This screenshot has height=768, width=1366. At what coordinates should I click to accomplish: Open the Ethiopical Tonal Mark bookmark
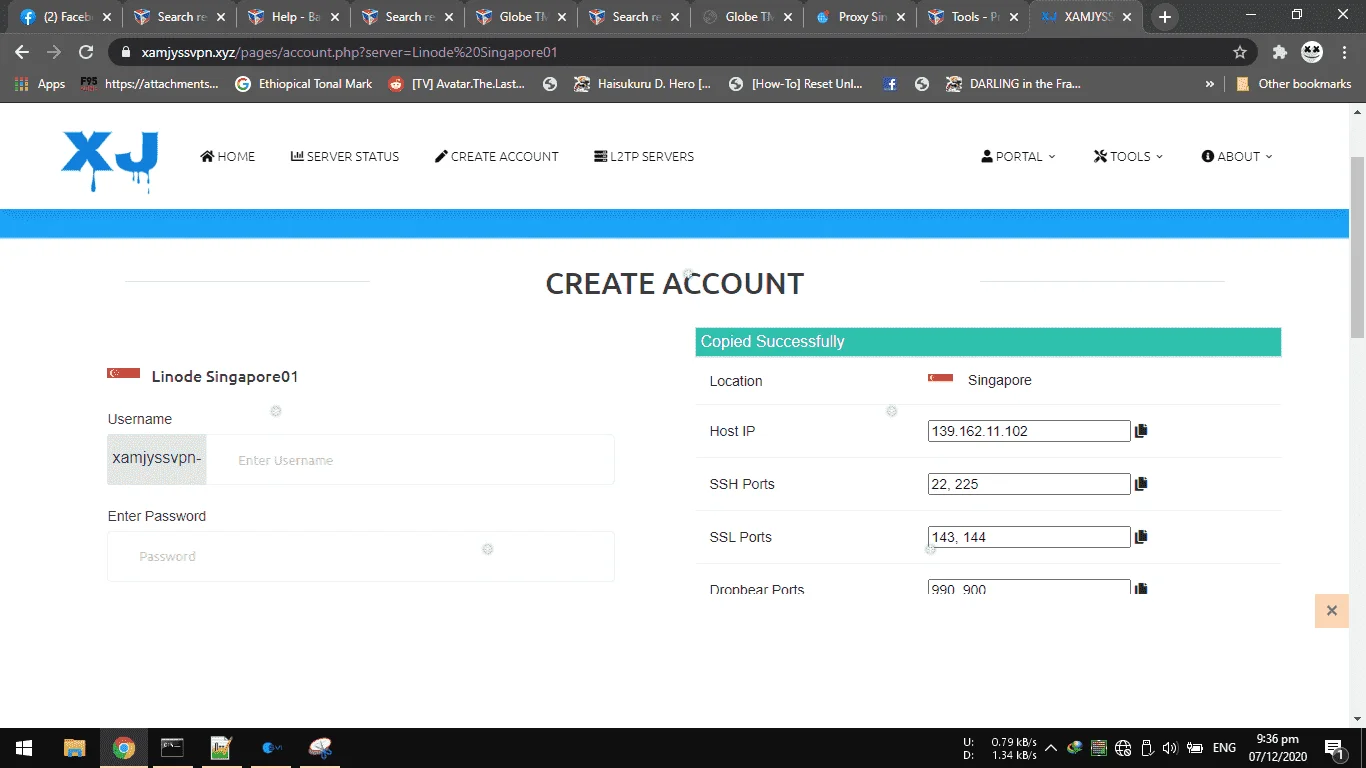[x=304, y=84]
